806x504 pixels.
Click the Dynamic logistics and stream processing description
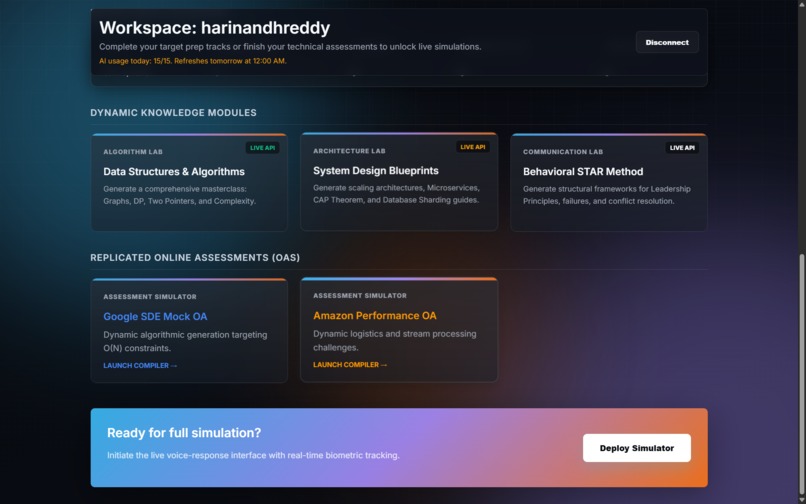[395, 340]
